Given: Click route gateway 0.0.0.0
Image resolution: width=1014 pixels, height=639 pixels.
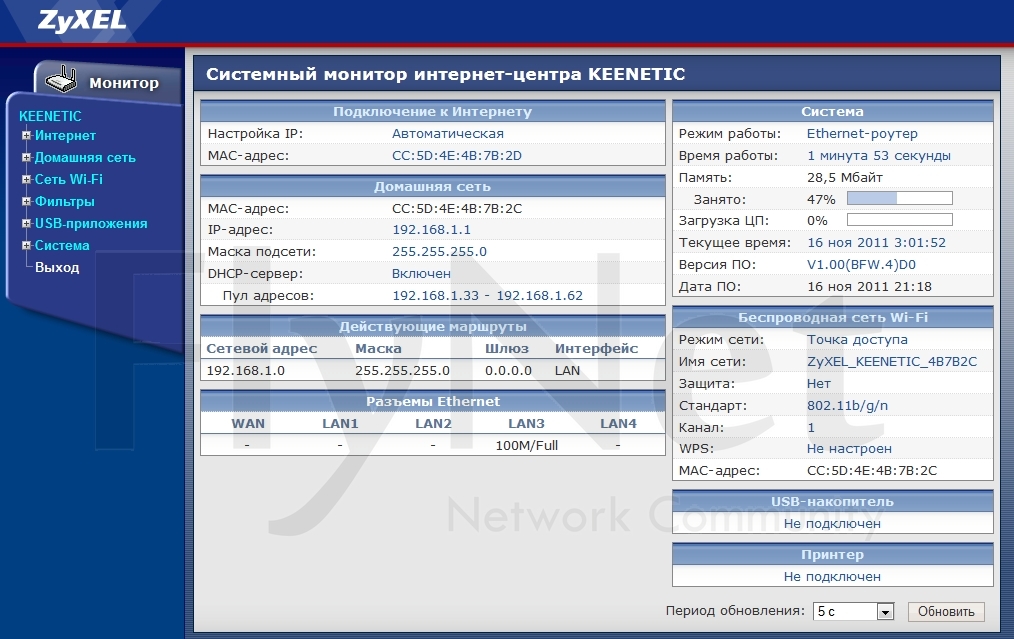Looking at the screenshot, I should coord(508,371).
